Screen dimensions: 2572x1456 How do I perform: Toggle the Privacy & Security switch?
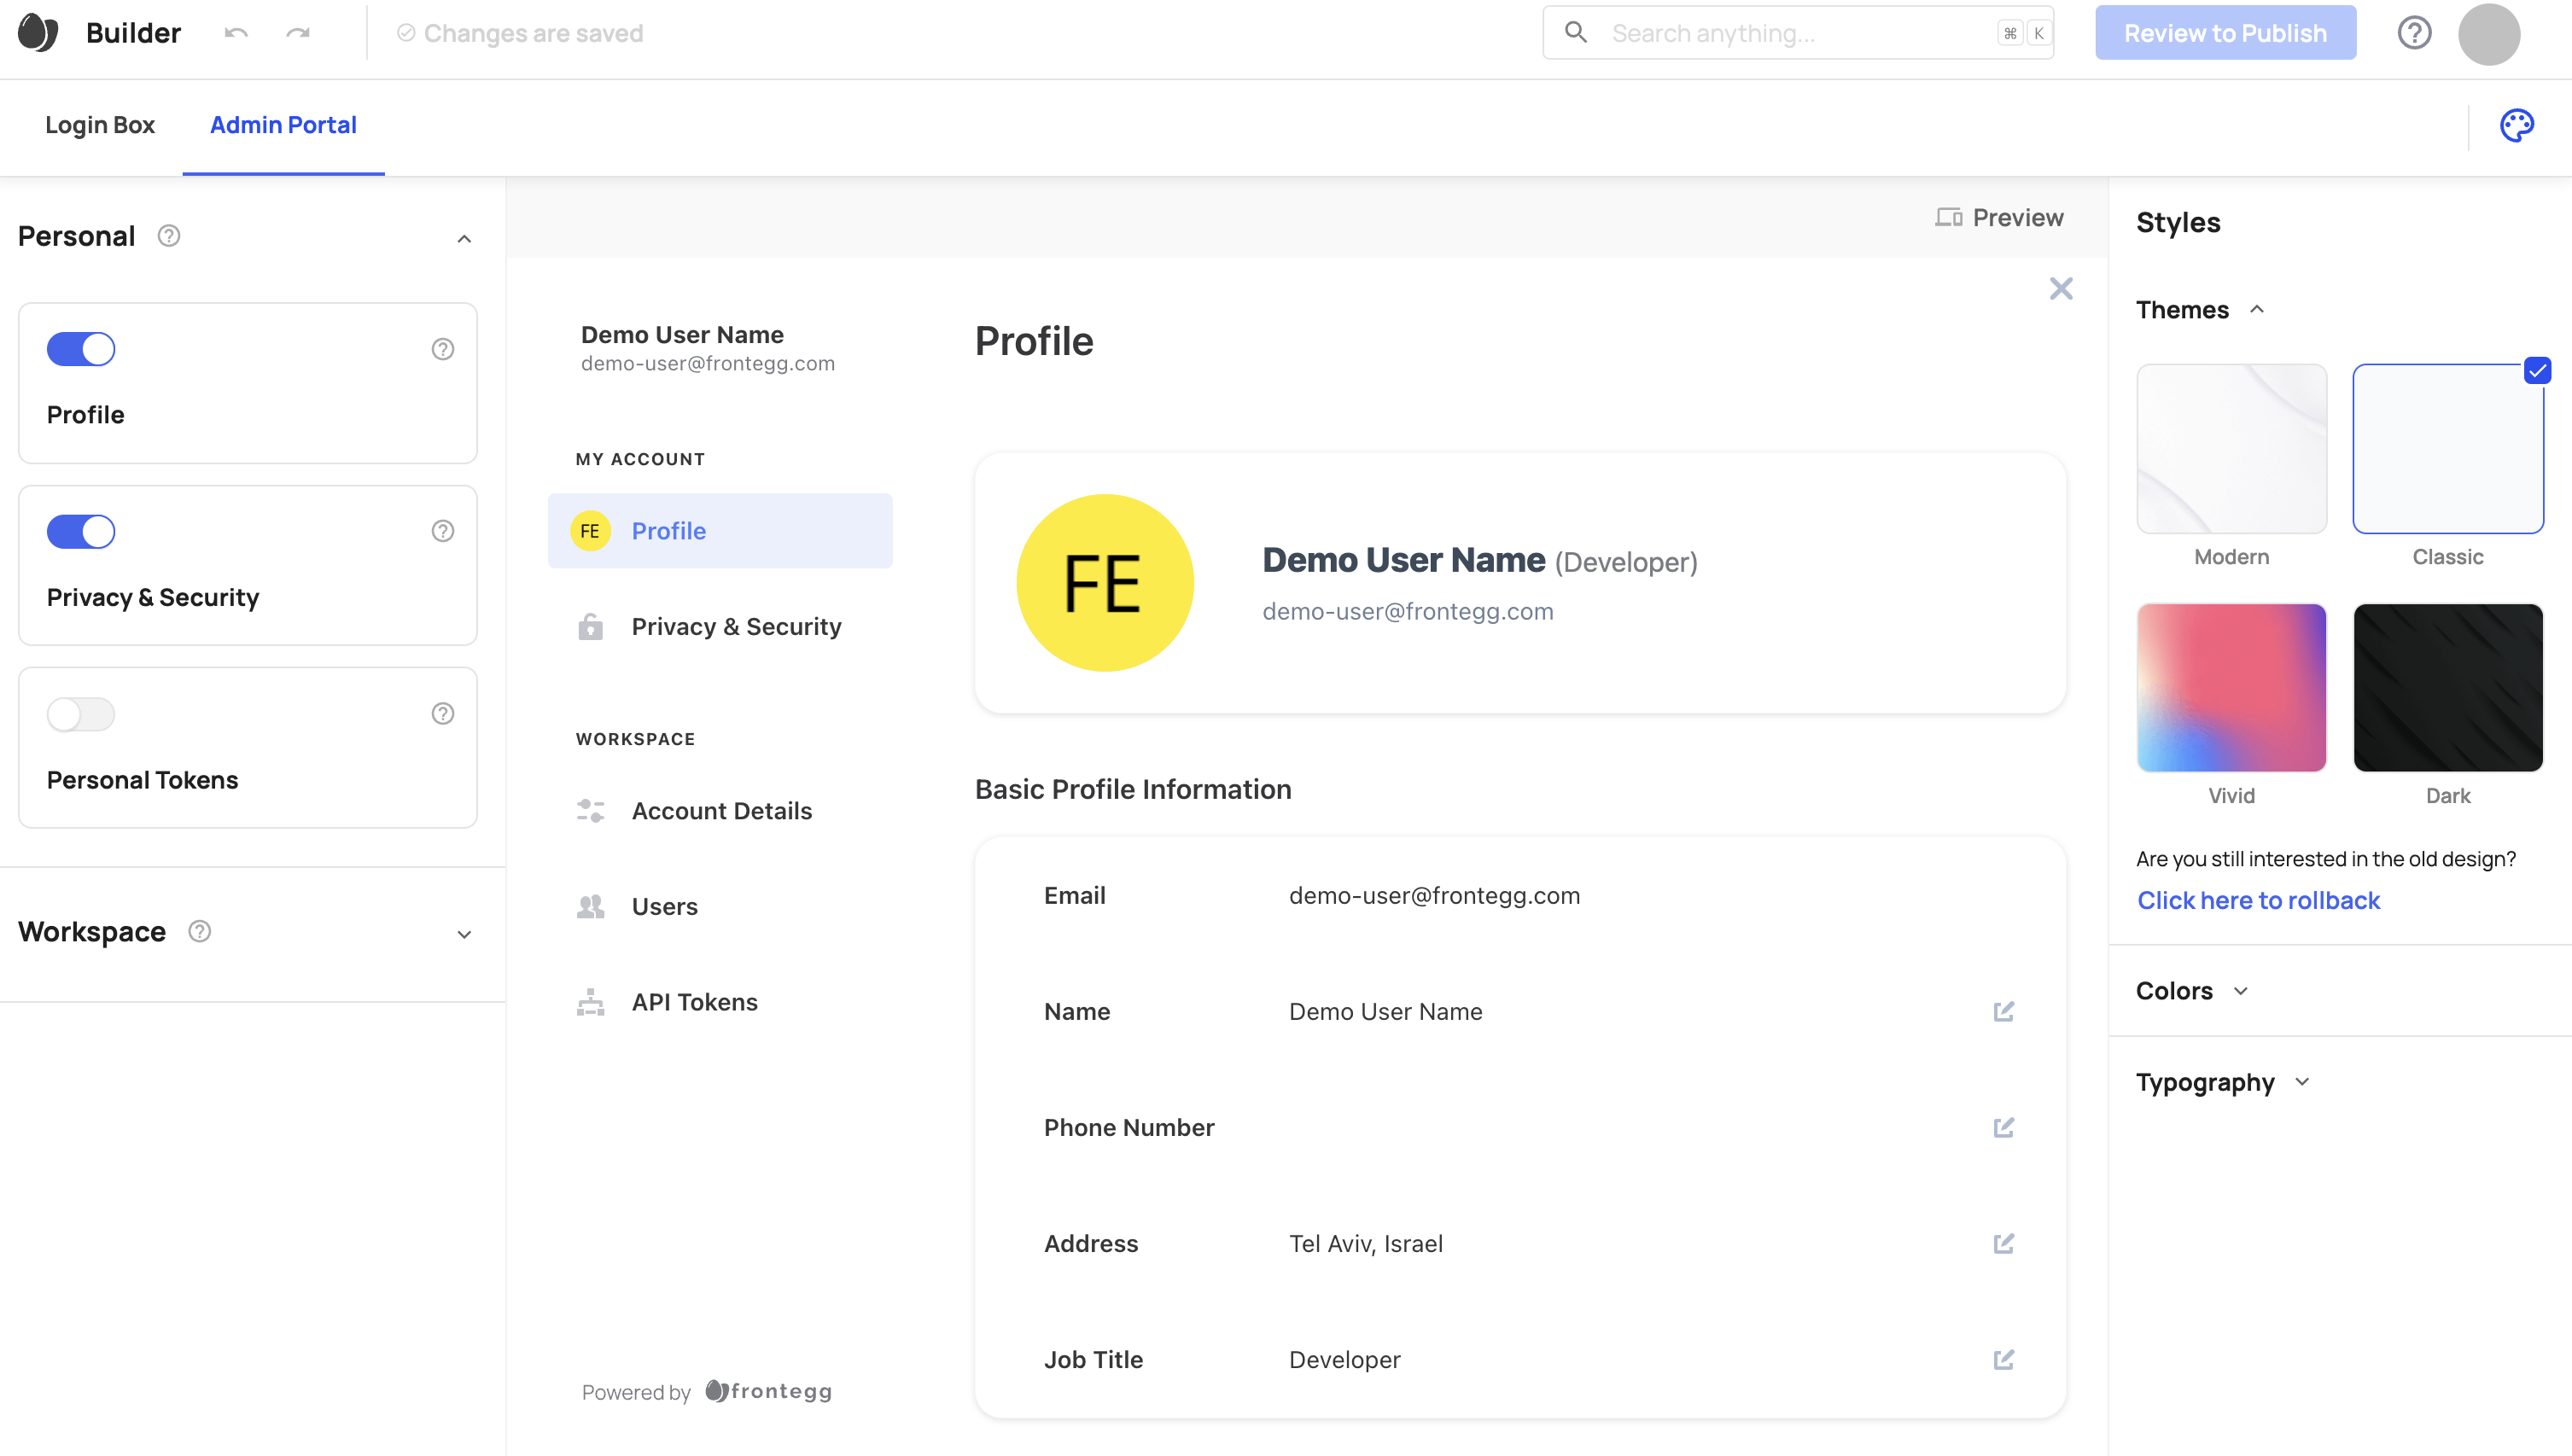81,530
